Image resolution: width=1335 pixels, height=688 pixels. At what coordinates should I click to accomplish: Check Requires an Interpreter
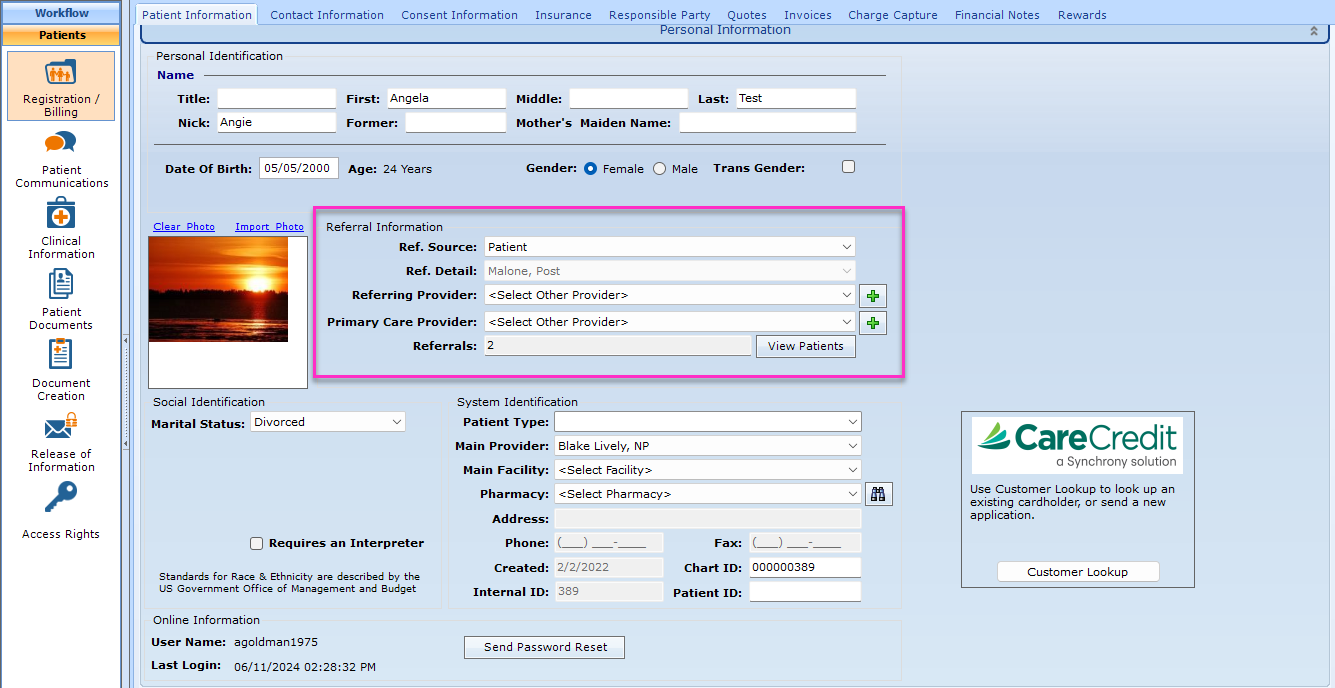(x=257, y=543)
